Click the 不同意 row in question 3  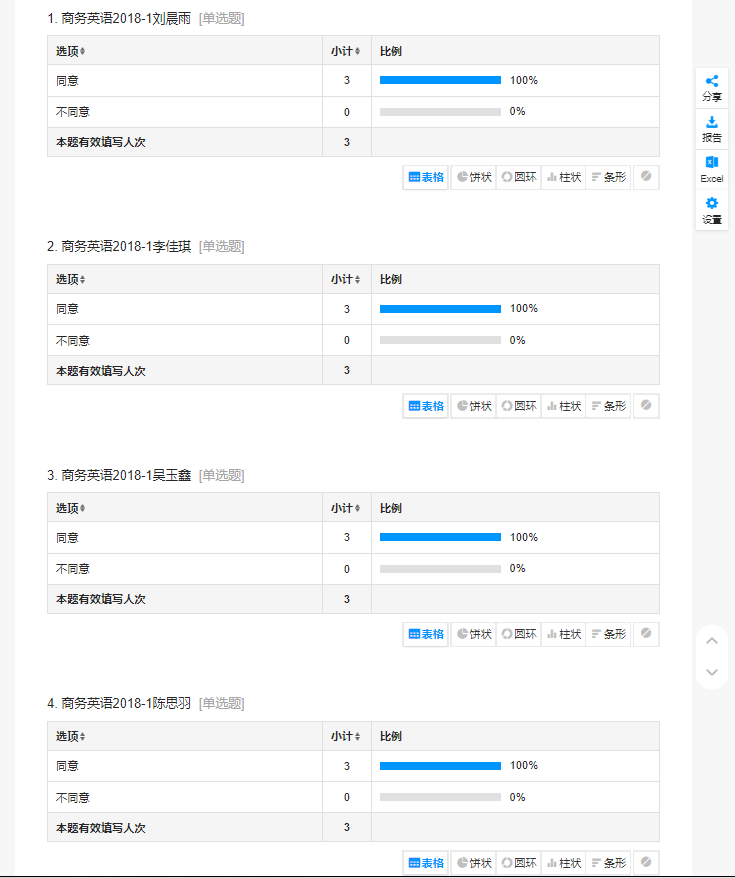point(73,569)
